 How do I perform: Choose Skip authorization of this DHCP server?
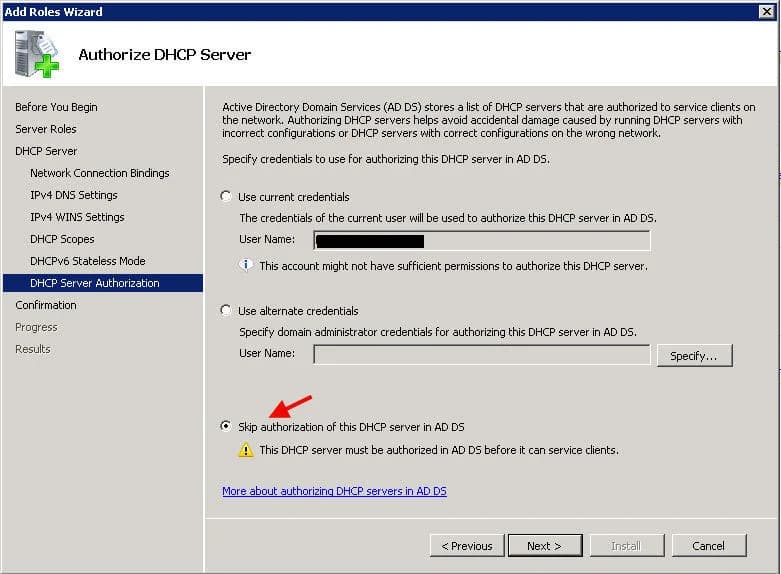(226, 426)
